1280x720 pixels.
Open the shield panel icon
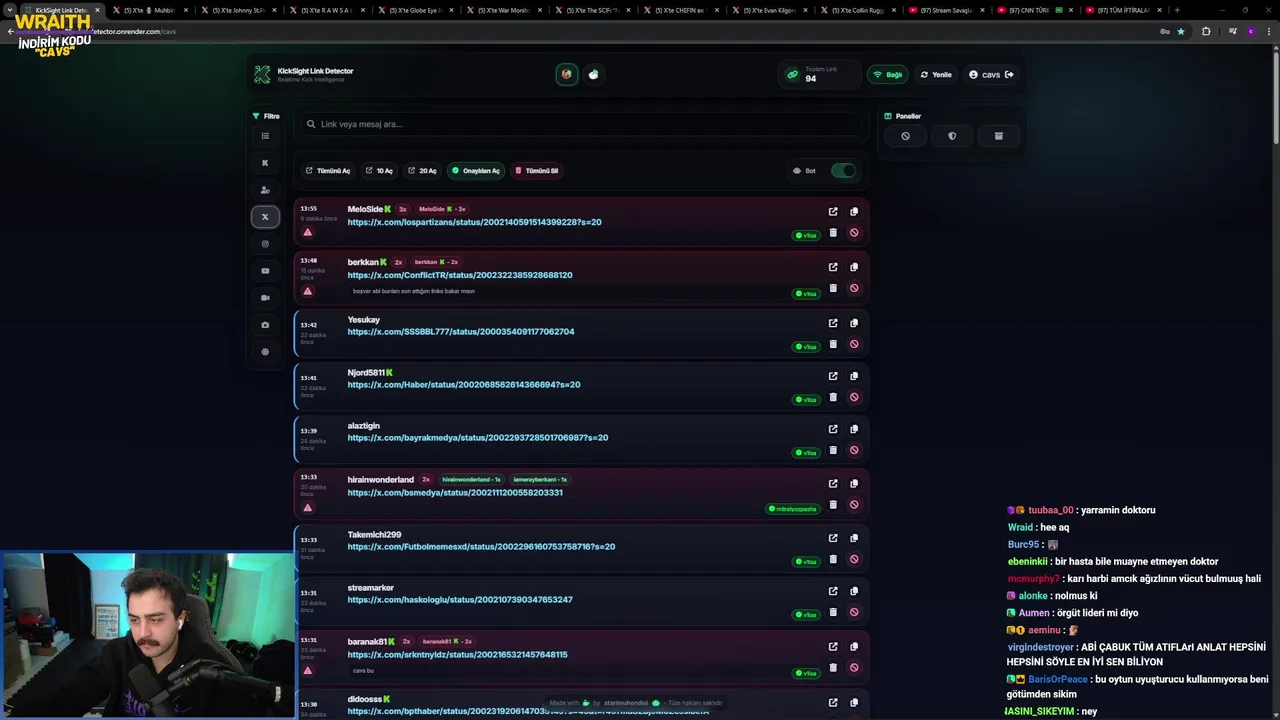[x=952, y=136]
